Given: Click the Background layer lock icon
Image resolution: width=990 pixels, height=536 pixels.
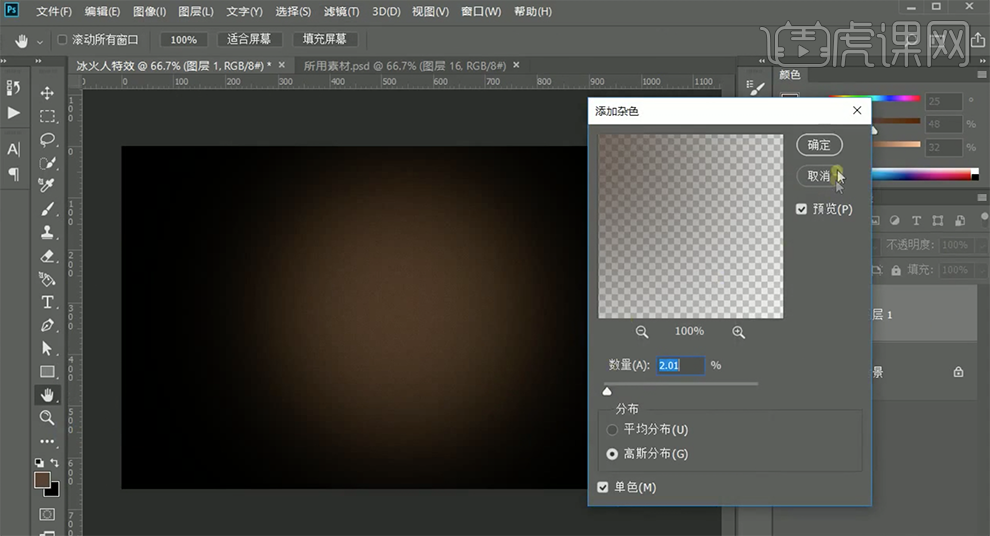Looking at the screenshot, I should click(958, 372).
